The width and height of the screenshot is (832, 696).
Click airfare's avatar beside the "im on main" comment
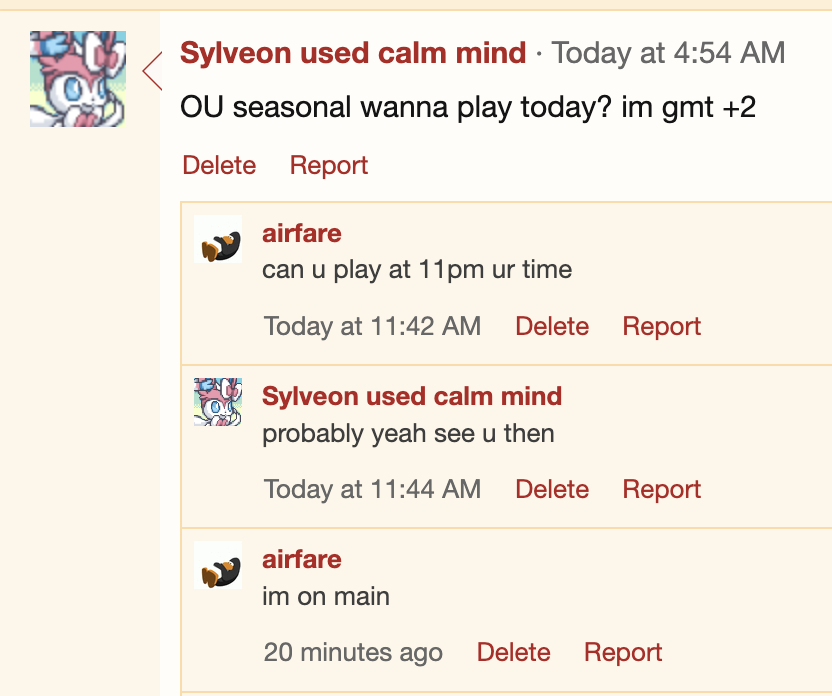click(x=218, y=566)
